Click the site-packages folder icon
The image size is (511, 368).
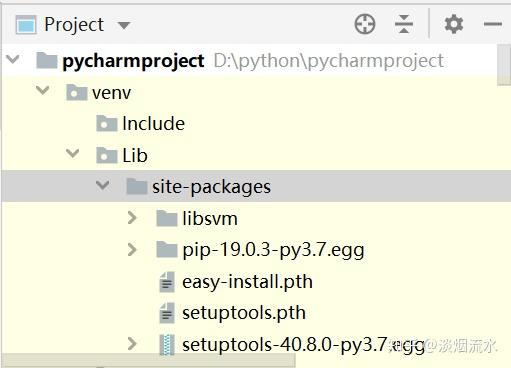pos(137,186)
